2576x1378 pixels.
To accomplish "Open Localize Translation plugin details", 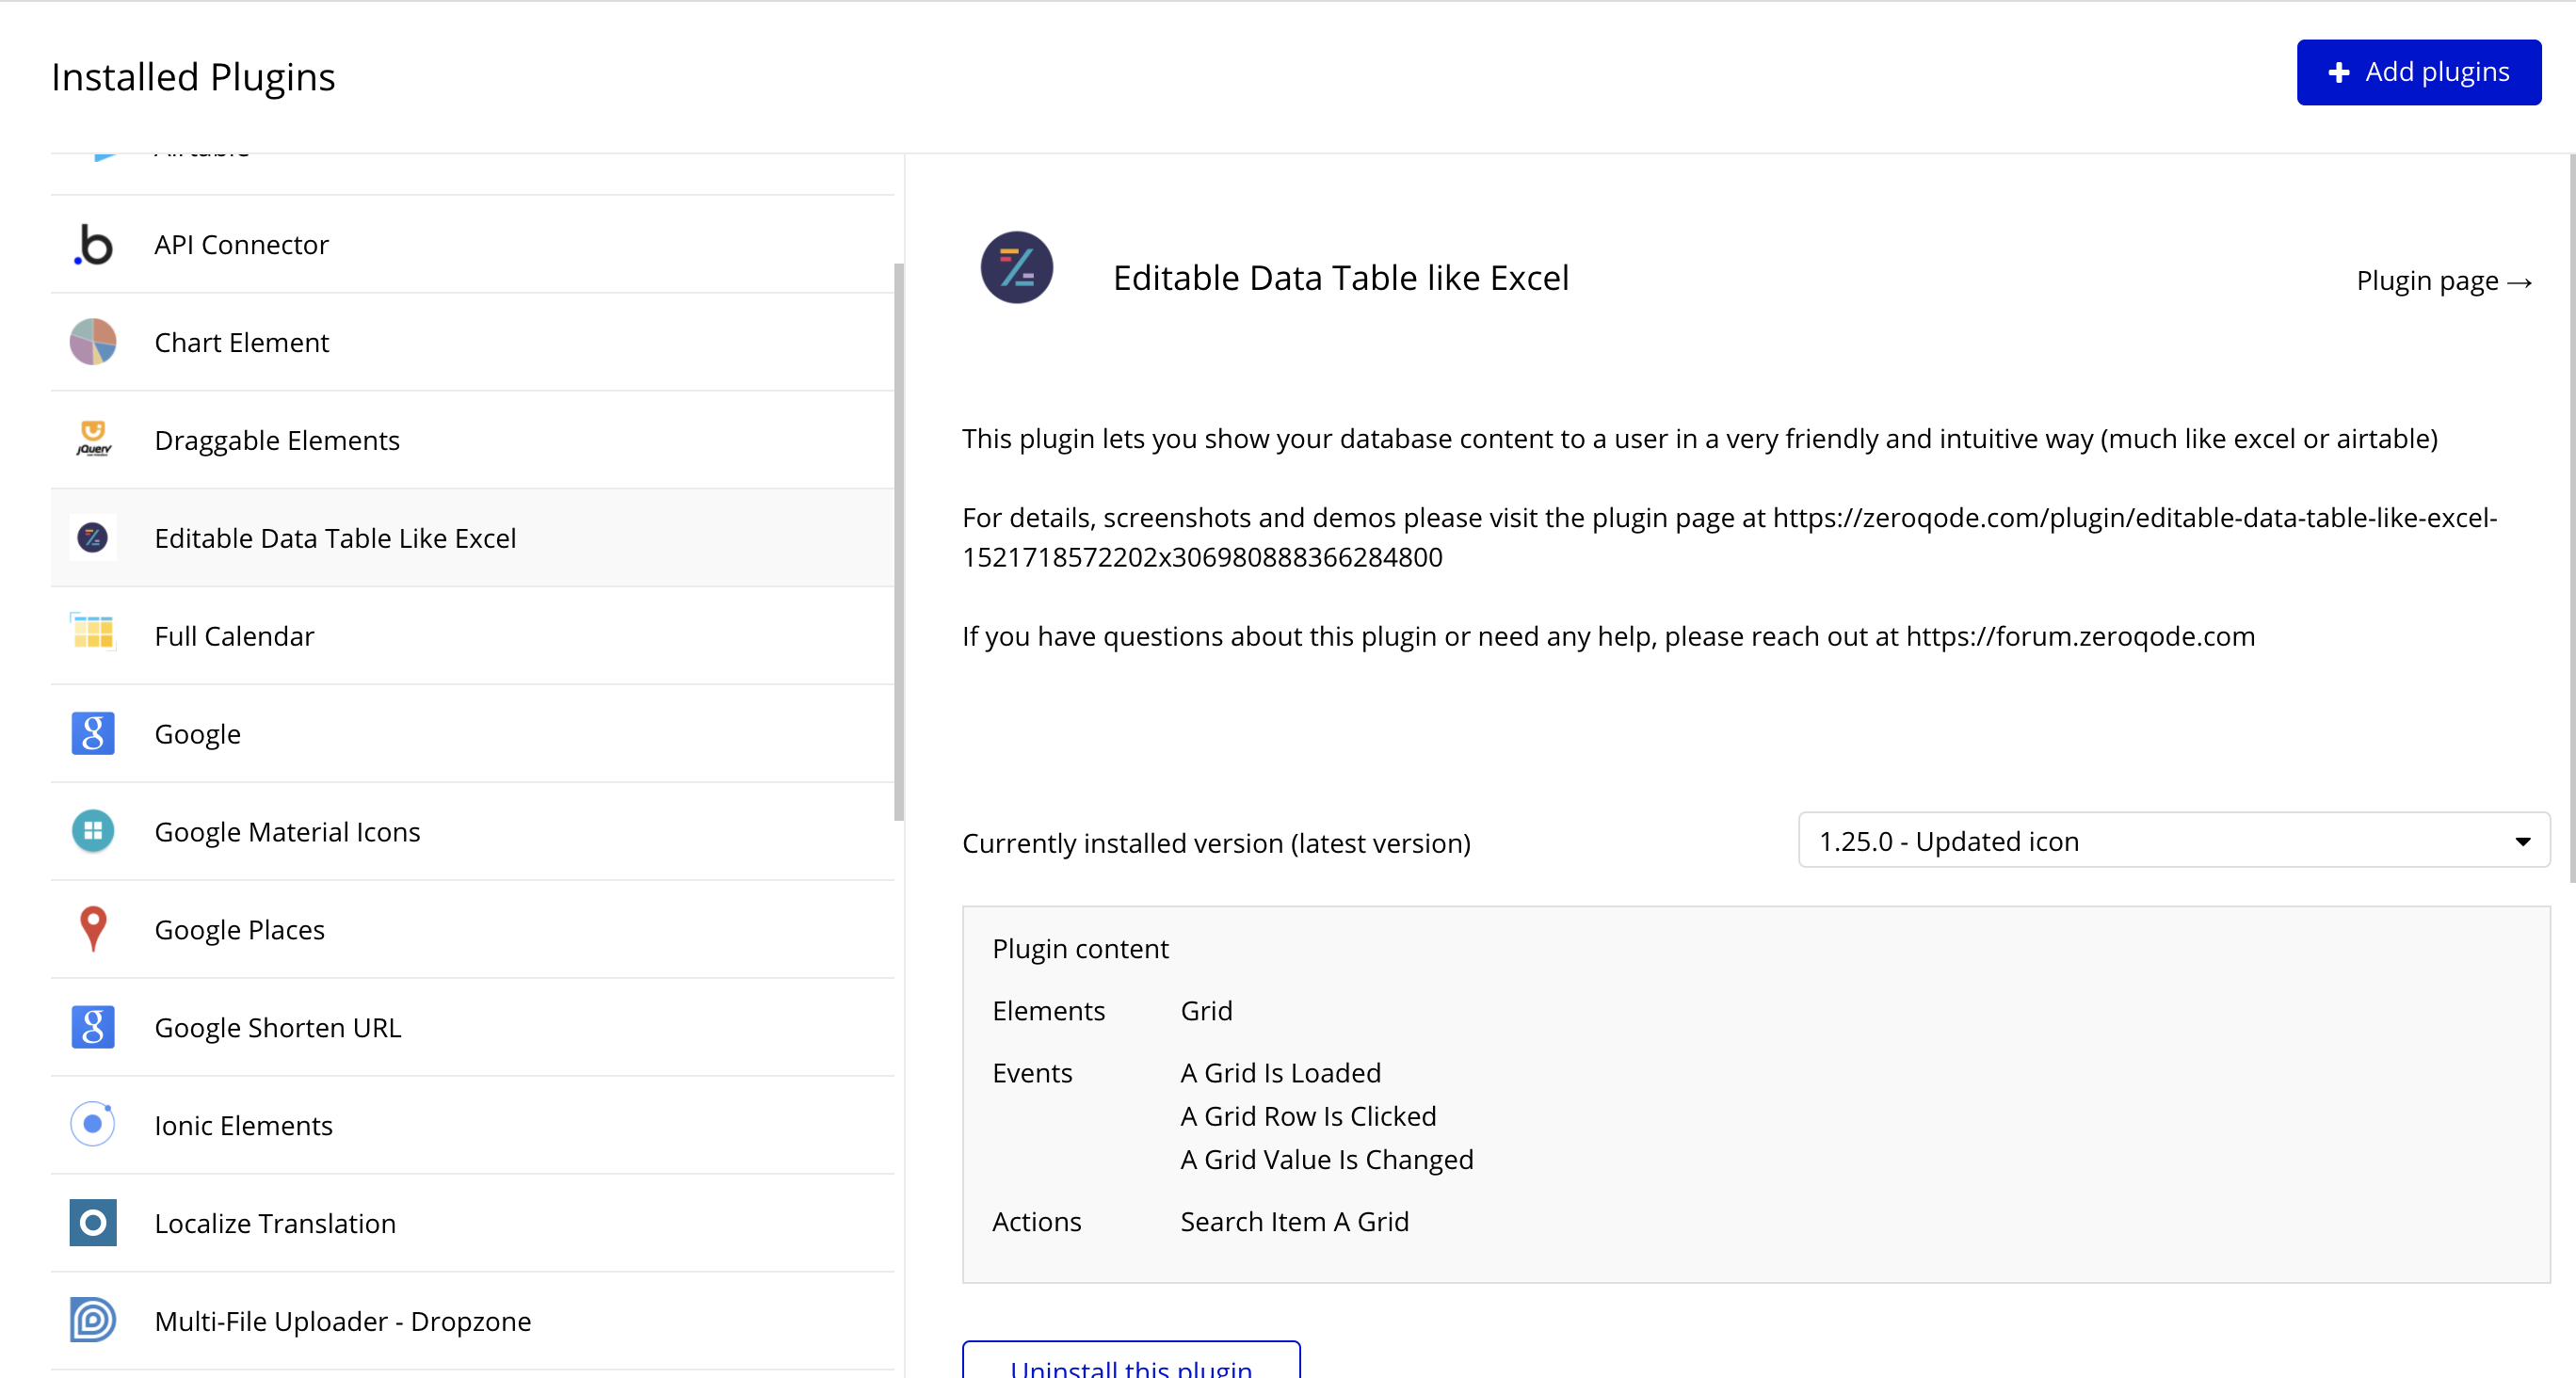I will click(x=472, y=1224).
